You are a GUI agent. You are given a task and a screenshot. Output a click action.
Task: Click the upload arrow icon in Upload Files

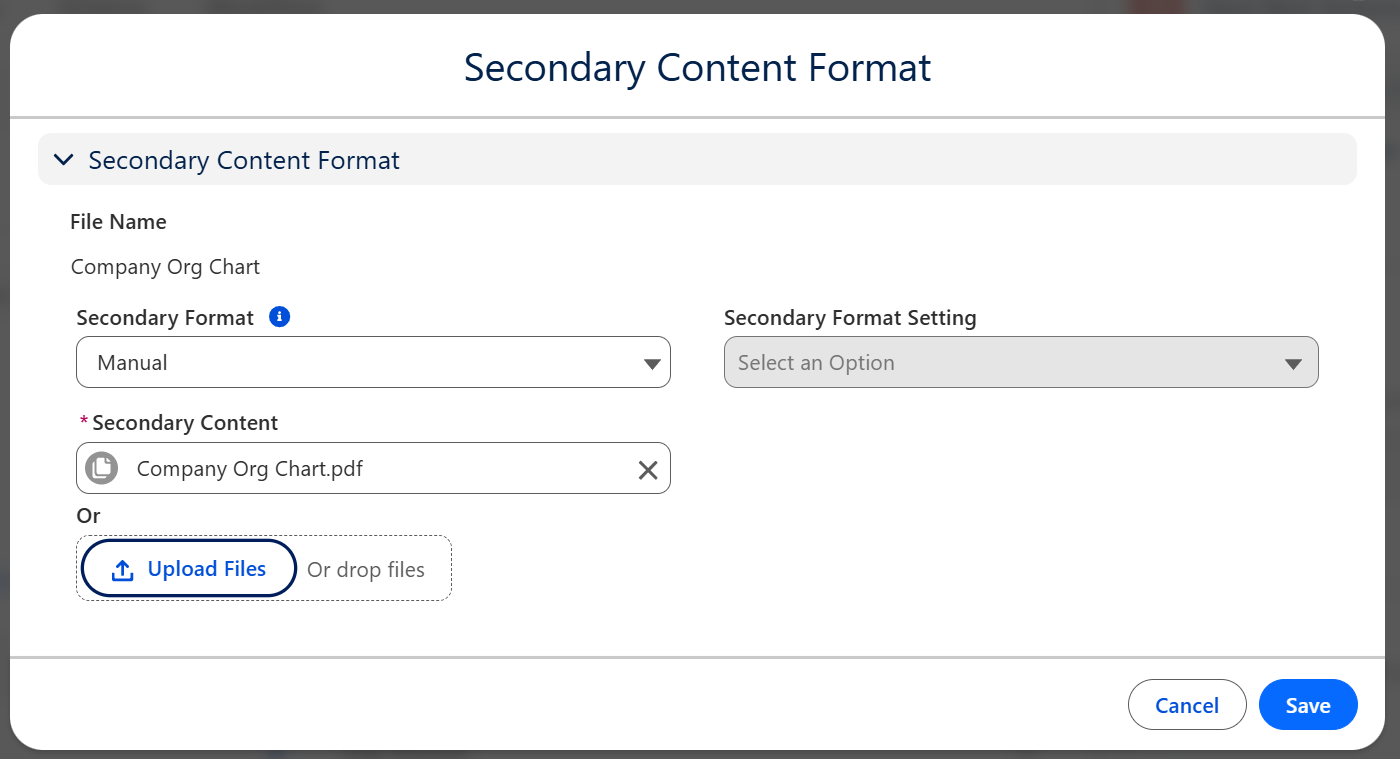click(122, 570)
